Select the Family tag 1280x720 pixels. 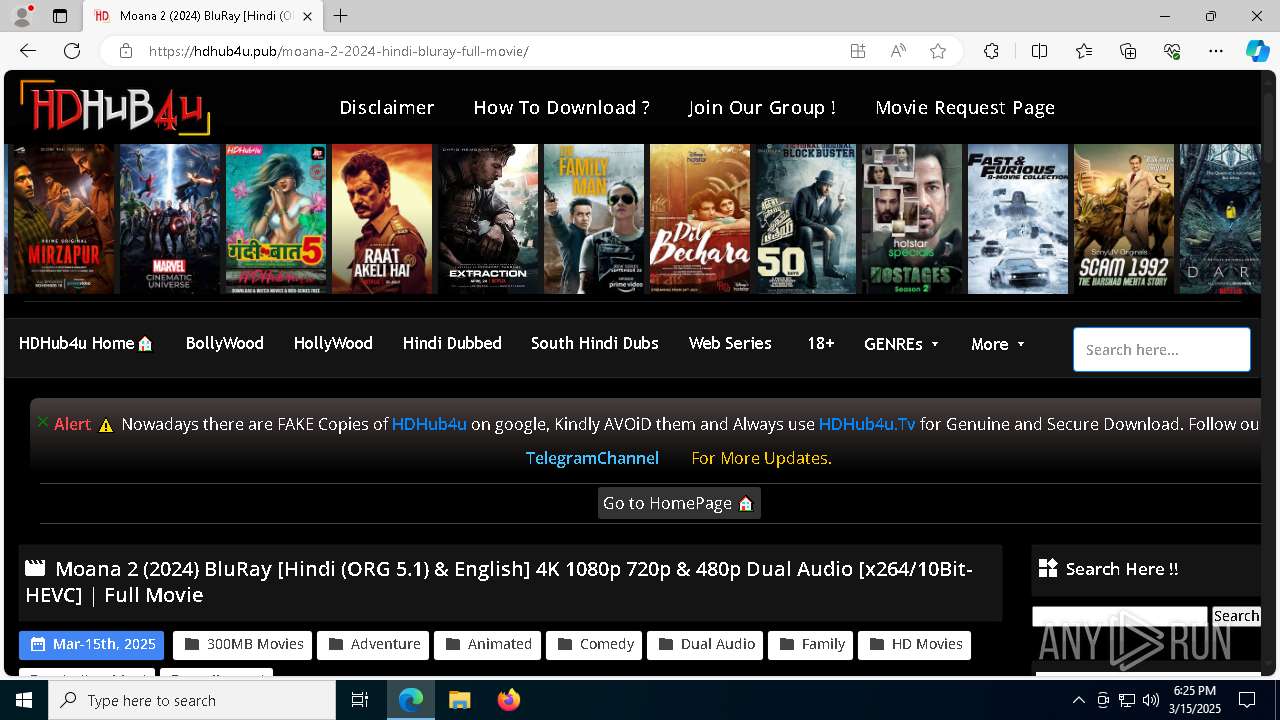[x=811, y=644]
